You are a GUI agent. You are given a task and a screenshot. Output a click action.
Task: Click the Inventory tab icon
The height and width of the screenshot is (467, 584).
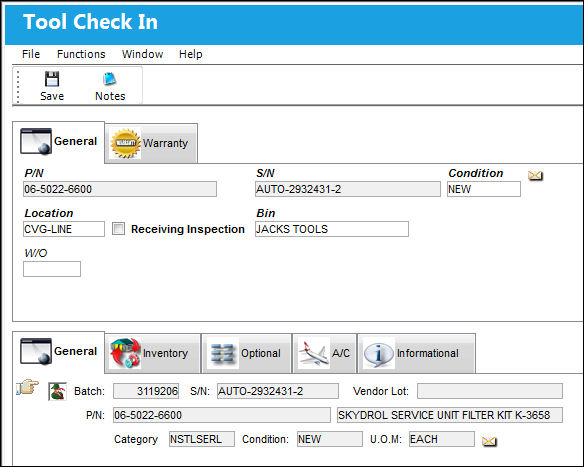(x=125, y=353)
